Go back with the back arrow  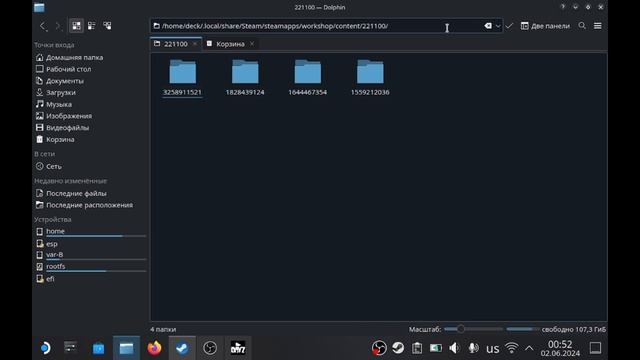click(43, 26)
